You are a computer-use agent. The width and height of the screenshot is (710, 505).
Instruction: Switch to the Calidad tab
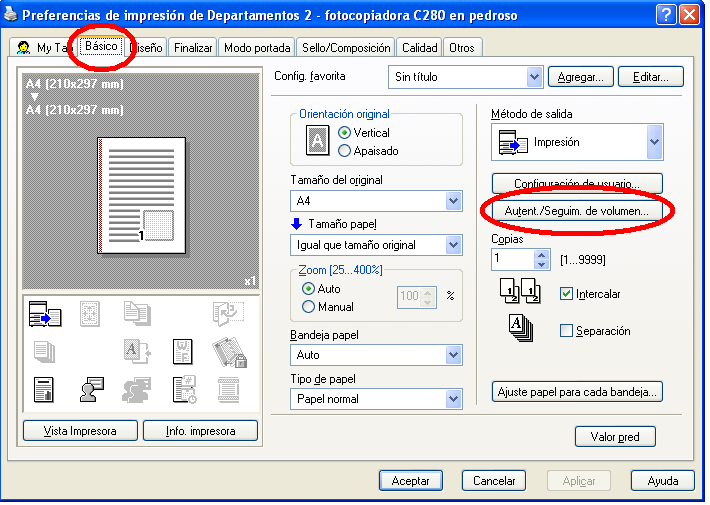420,48
